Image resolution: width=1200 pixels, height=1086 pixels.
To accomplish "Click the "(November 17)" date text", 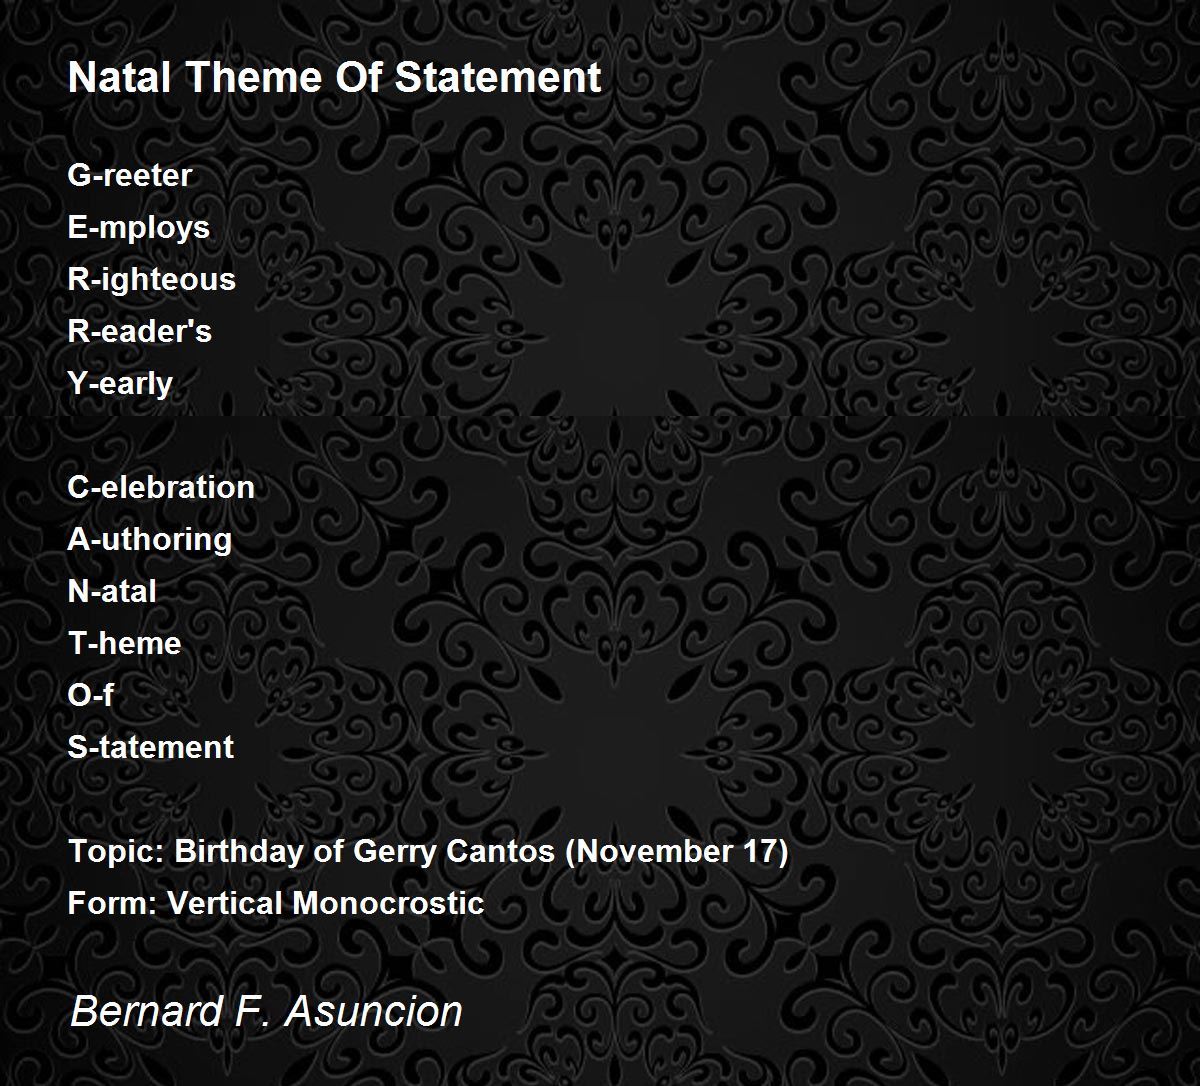I will click(x=677, y=852).
